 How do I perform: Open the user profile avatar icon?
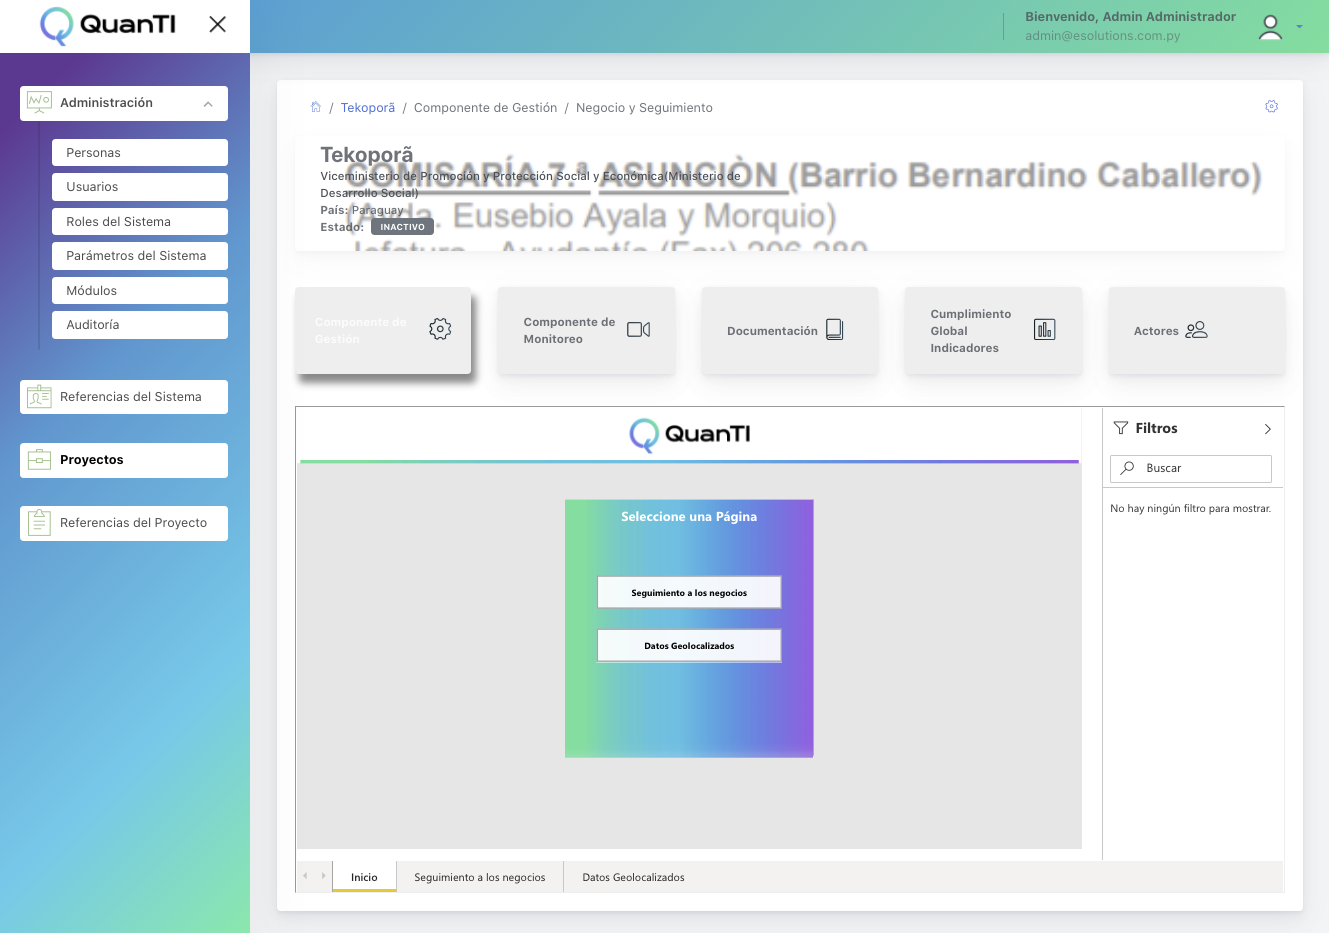[1270, 27]
